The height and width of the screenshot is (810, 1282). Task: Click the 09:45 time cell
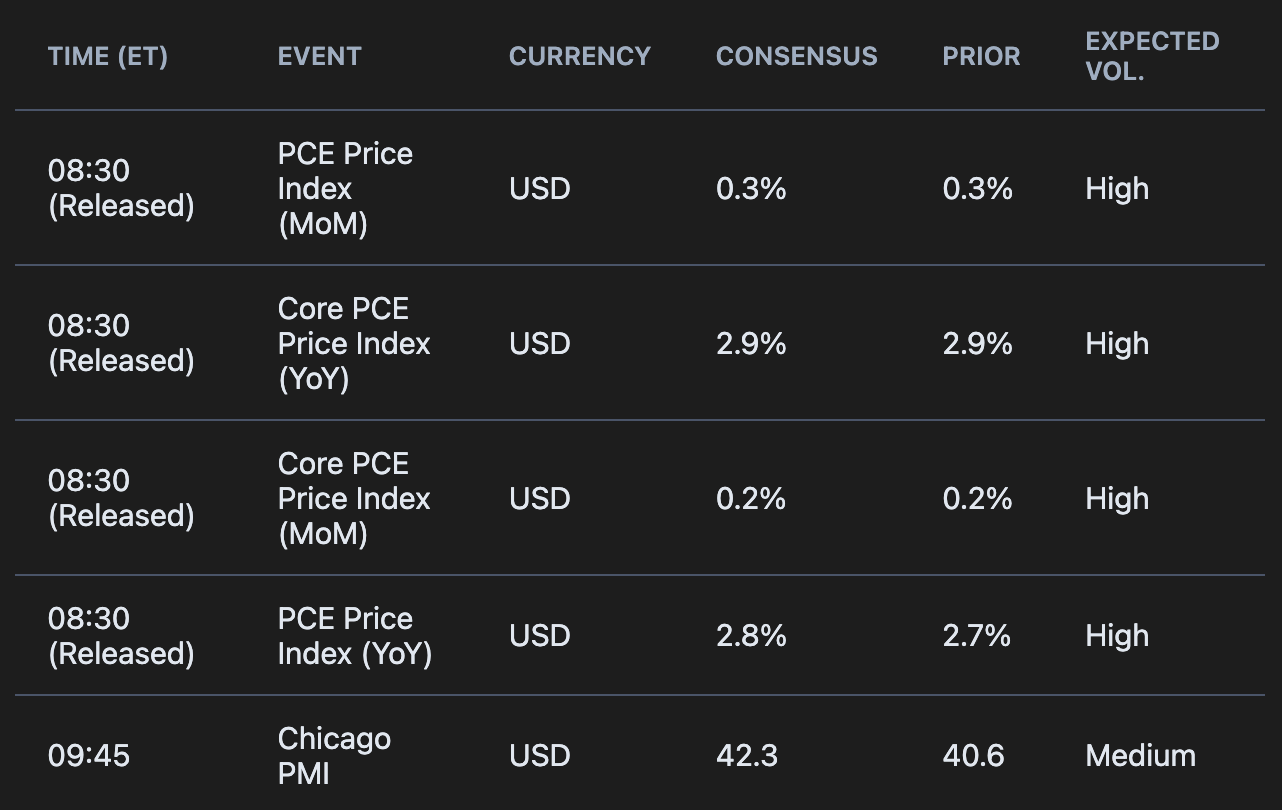click(x=89, y=755)
